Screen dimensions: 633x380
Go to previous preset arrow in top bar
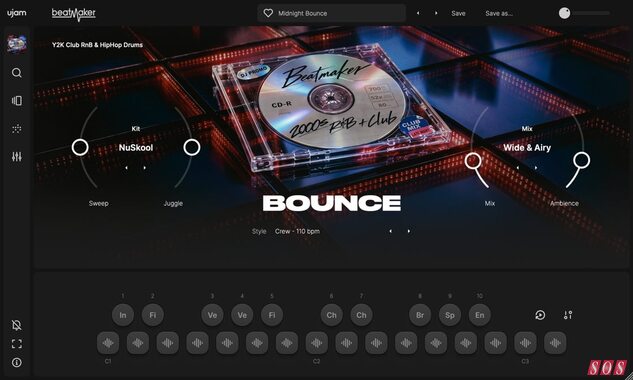(x=418, y=13)
